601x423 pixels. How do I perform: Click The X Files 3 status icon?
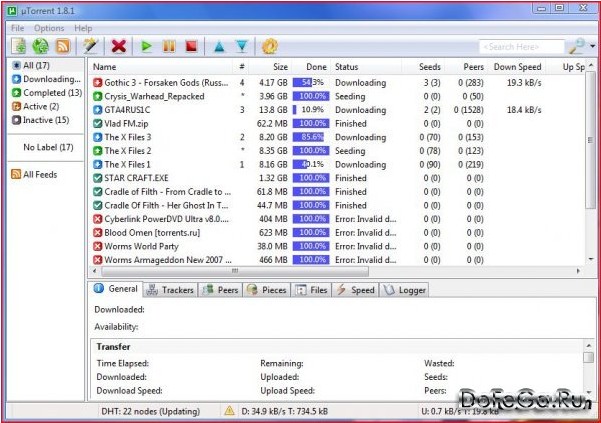pos(98,137)
